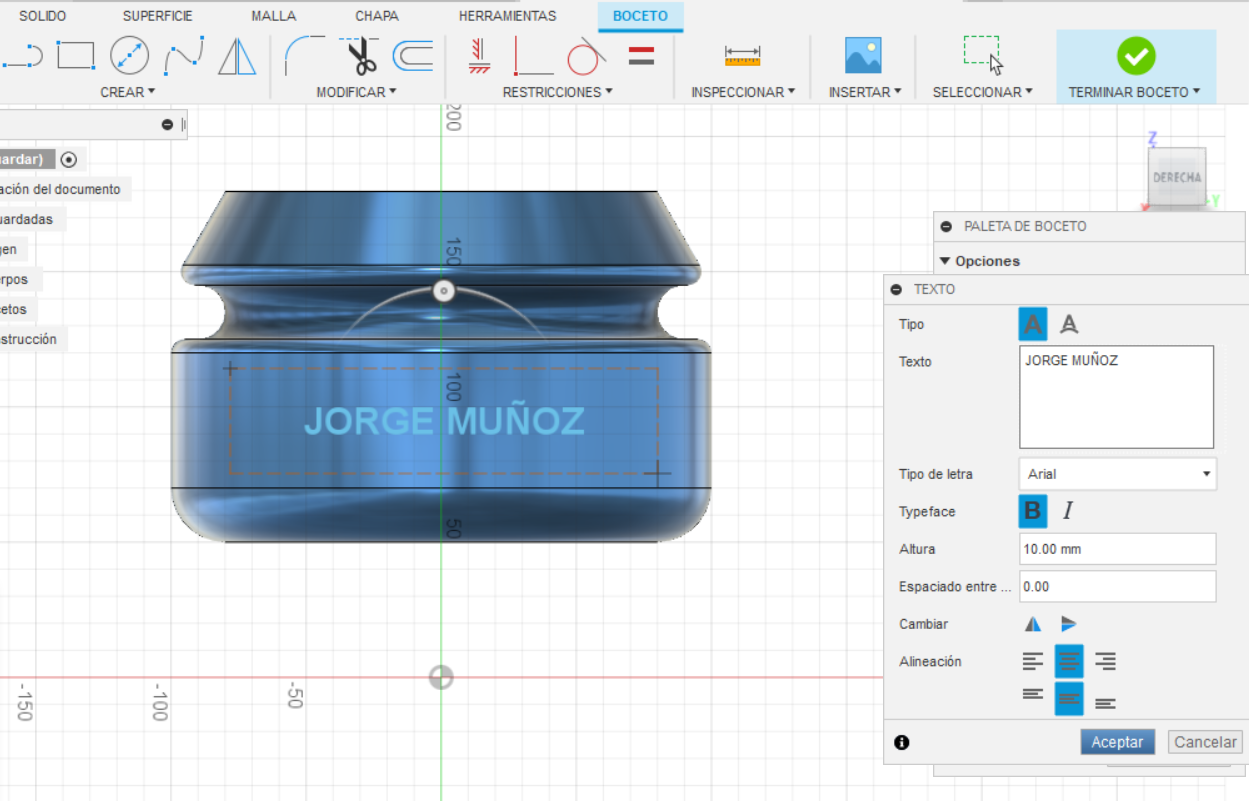Image resolution: width=1249 pixels, height=801 pixels.
Task: Select the outline text type option
Action: pyautogui.click(x=1069, y=324)
